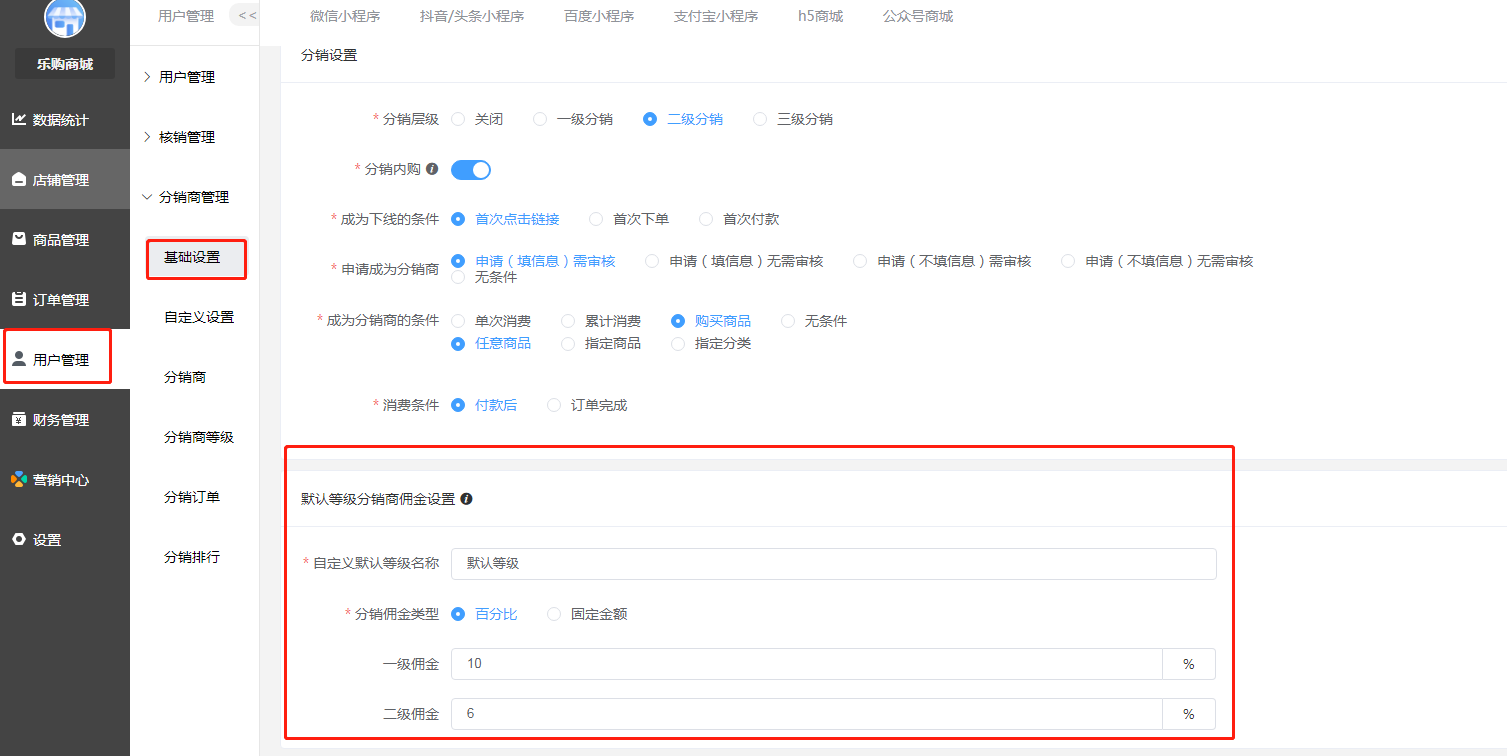Collapse sidebar with the << button
This screenshot has height=756, width=1507.
click(x=246, y=15)
